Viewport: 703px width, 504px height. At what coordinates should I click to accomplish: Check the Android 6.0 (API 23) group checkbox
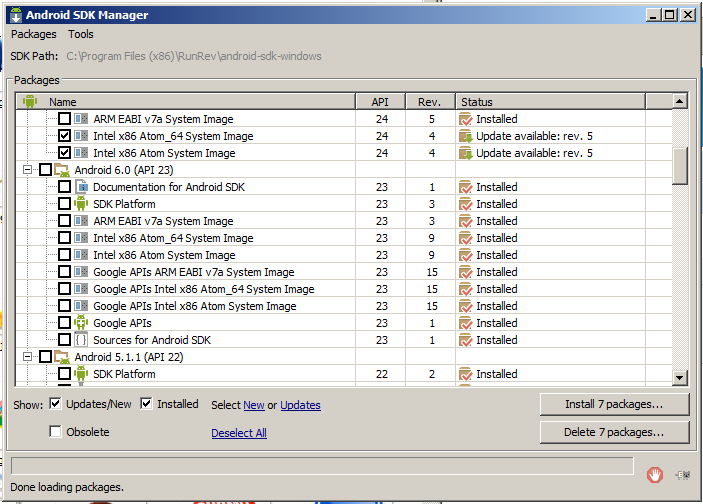point(46,170)
